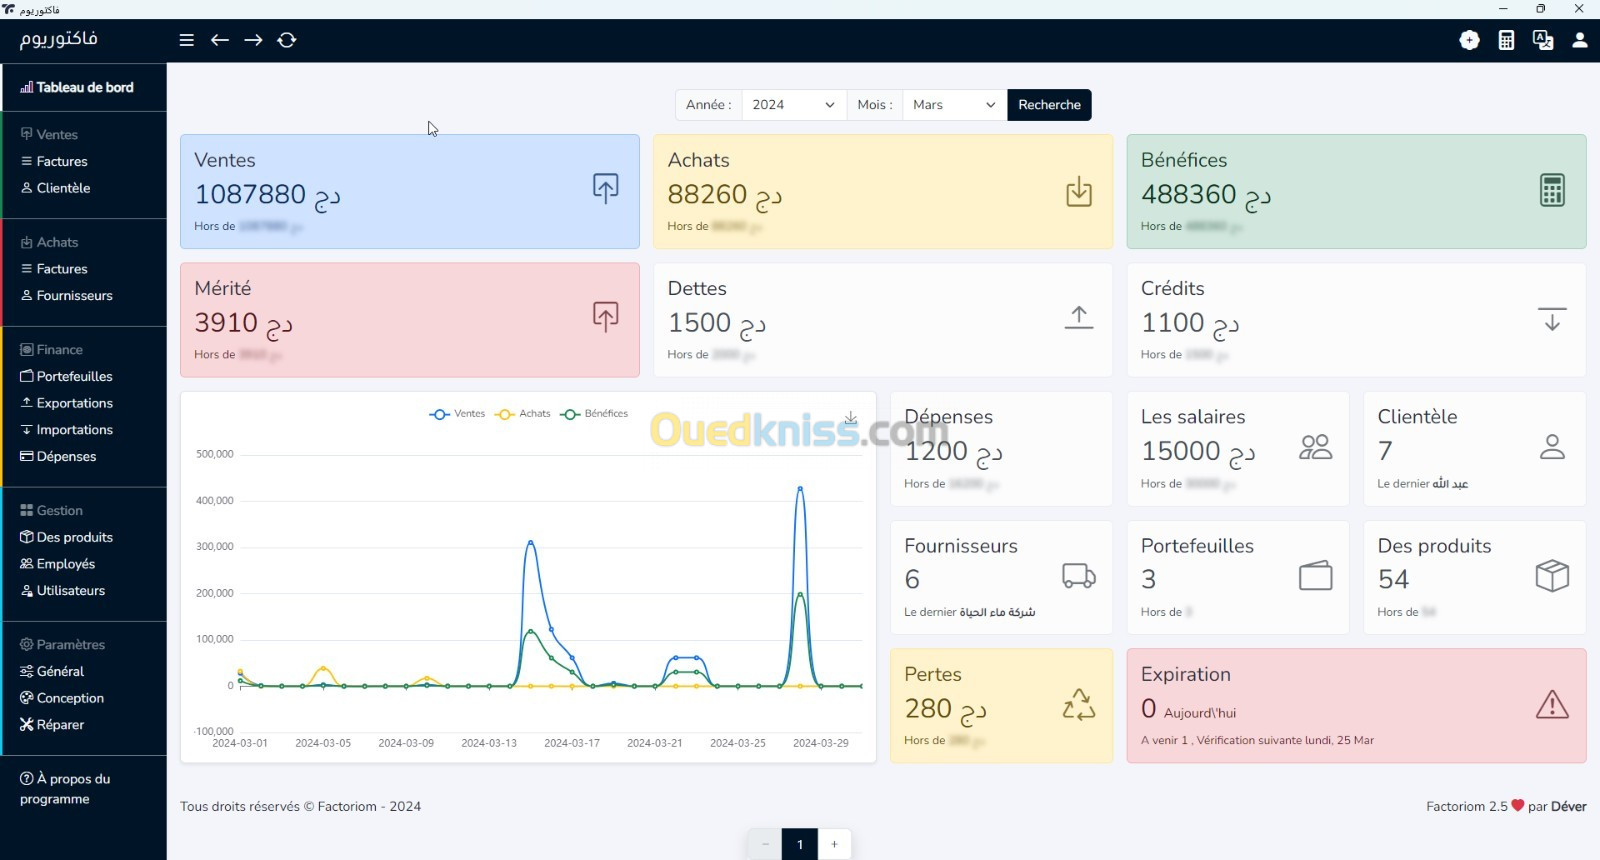Open the user profile icon
This screenshot has width=1600, height=860.
(1580, 40)
